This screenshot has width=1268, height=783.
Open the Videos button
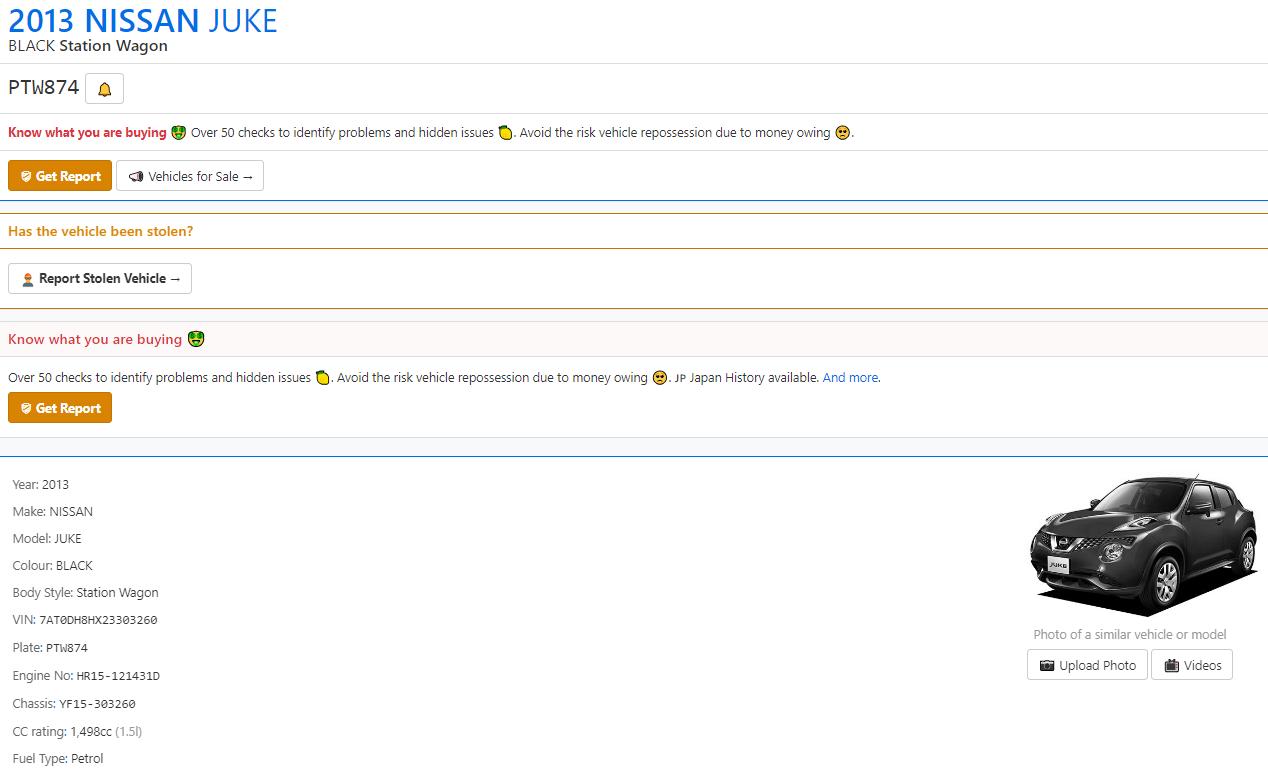[x=1192, y=665]
